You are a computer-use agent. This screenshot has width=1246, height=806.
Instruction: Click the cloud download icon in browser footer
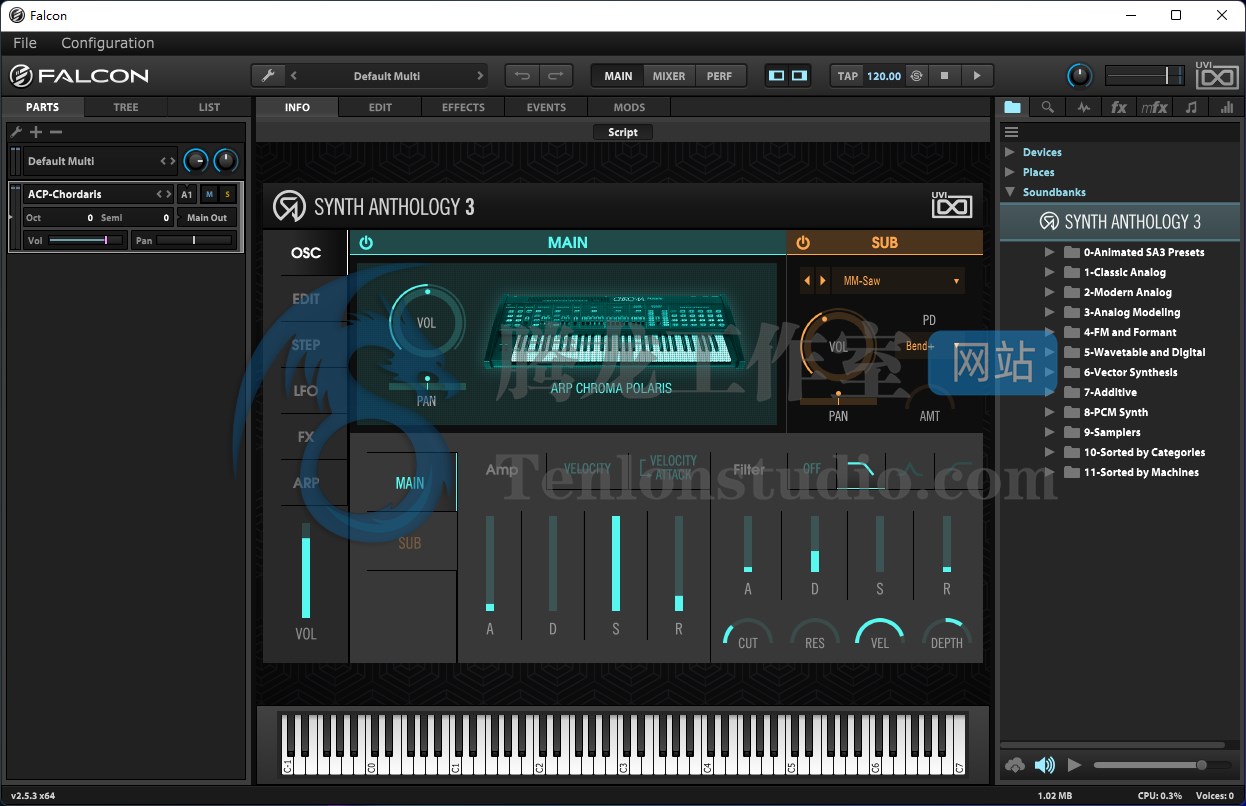point(1015,765)
